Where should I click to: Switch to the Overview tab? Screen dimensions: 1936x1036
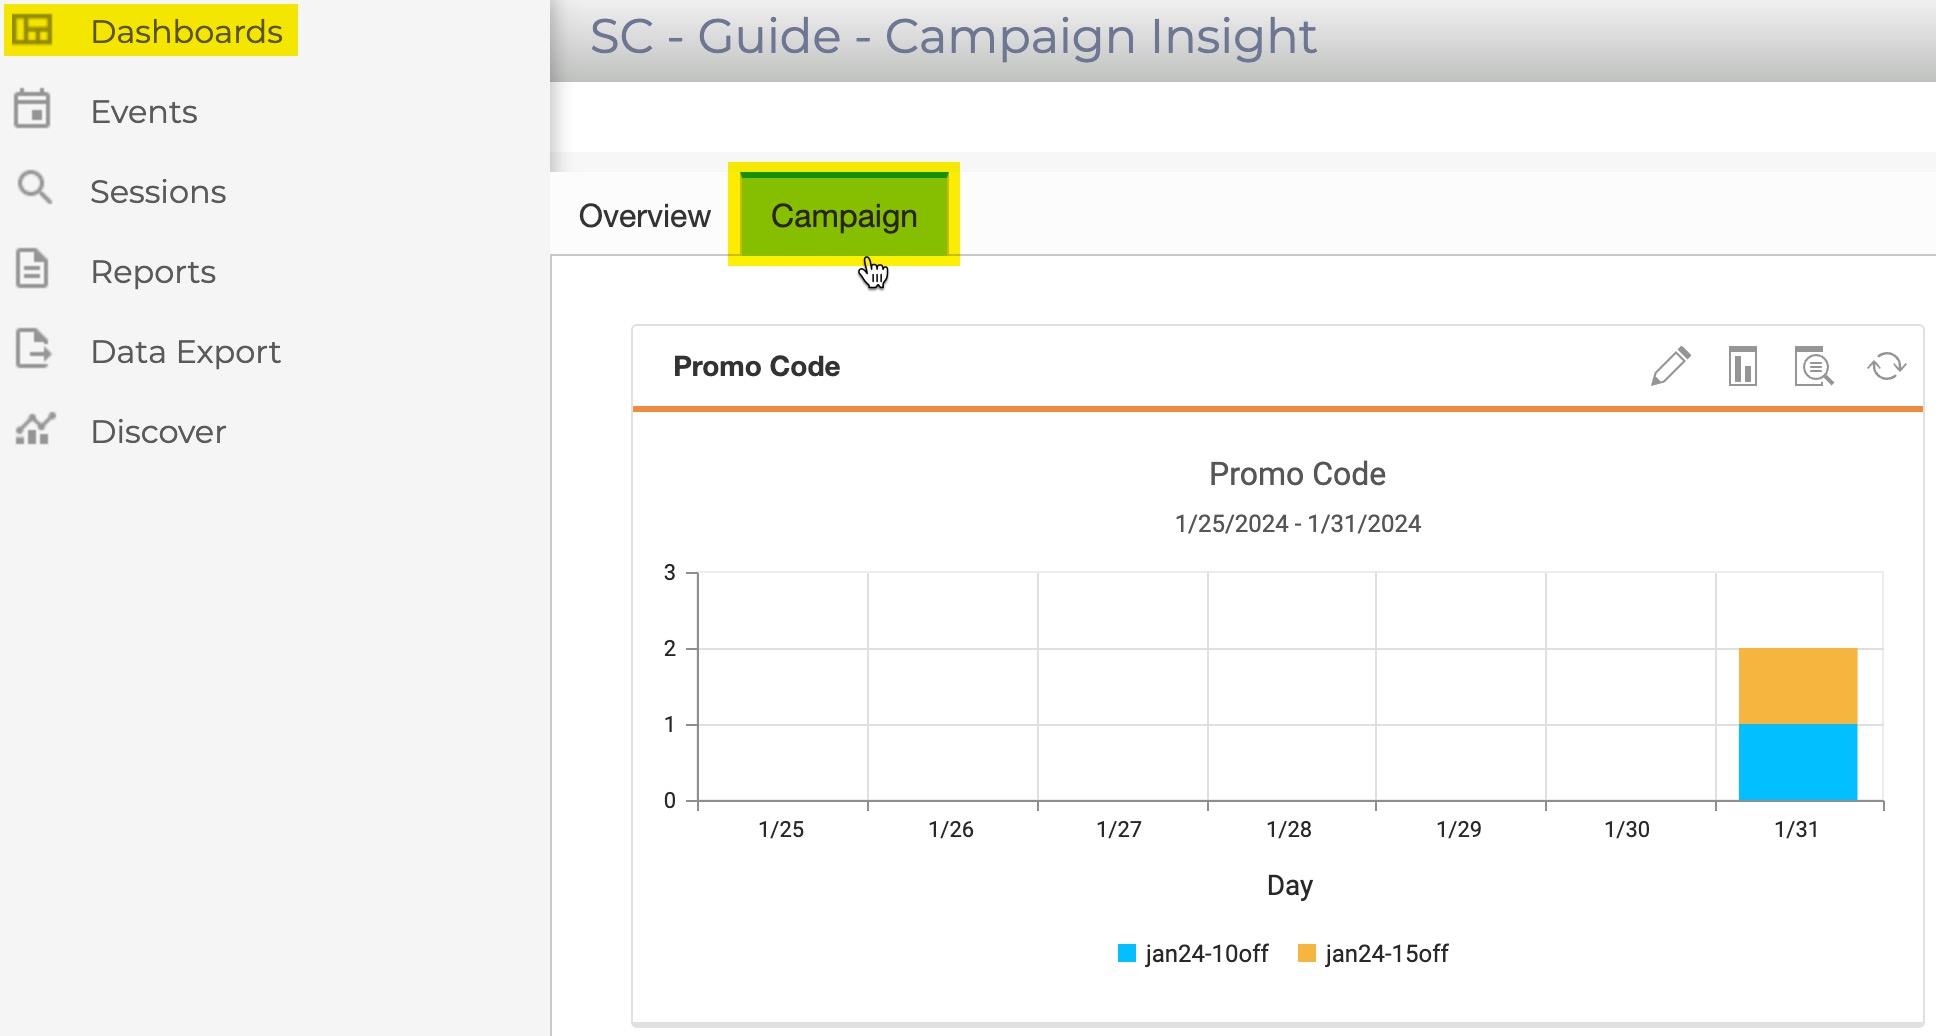(x=644, y=215)
